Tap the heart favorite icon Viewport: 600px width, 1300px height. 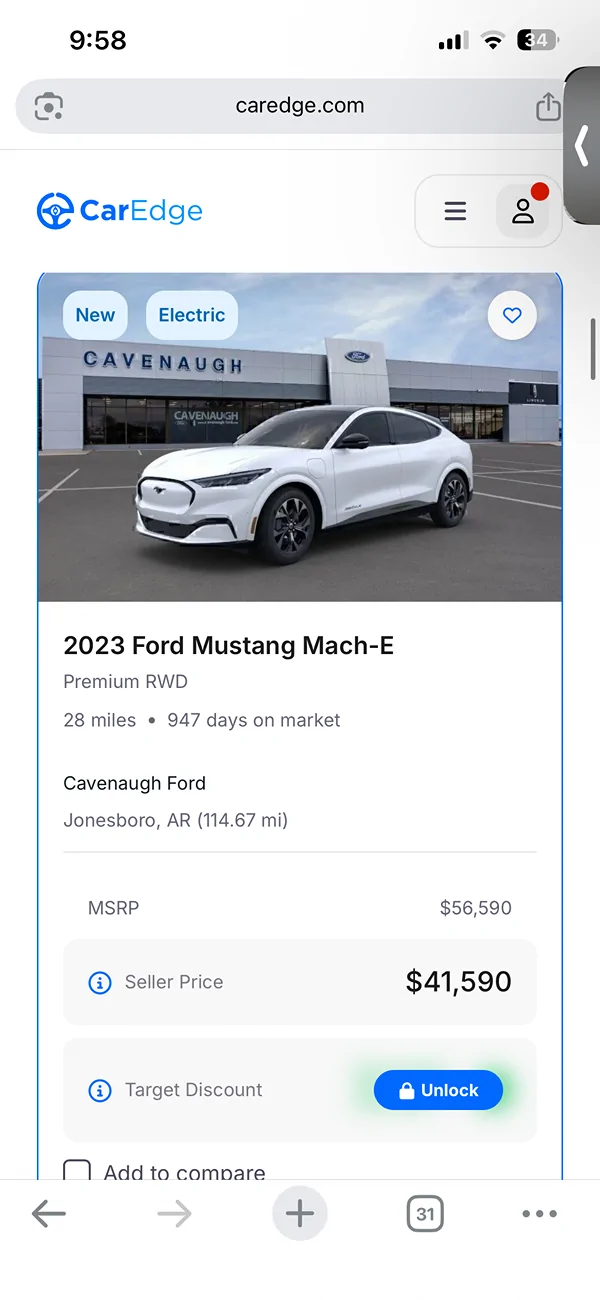512,315
